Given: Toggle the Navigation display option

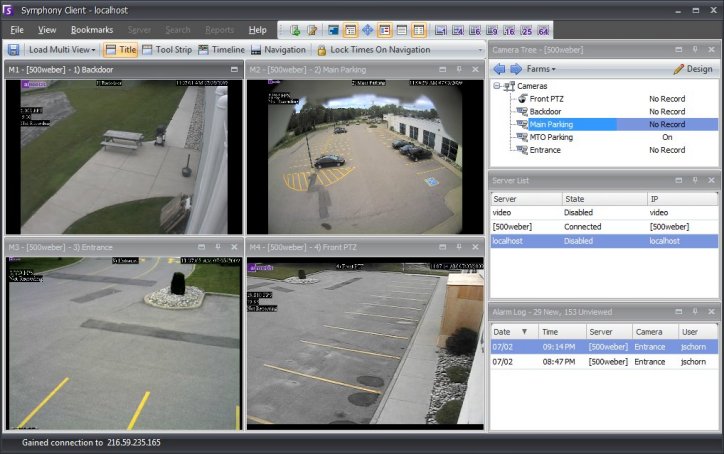Looking at the screenshot, I should tap(278, 49).
